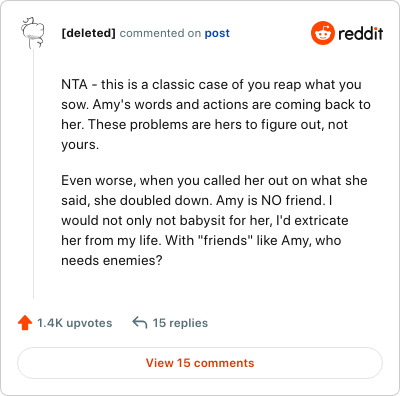Viewport: 400px width, 396px height.
Task: Click the word "NTA" starting the comment
Action: (x=74, y=84)
